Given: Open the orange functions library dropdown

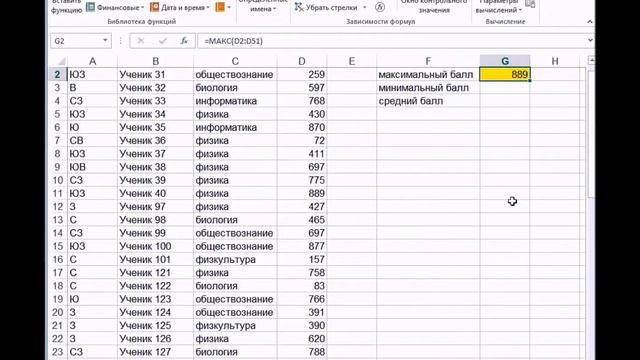Looking at the screenshot, I should point(223,7).
